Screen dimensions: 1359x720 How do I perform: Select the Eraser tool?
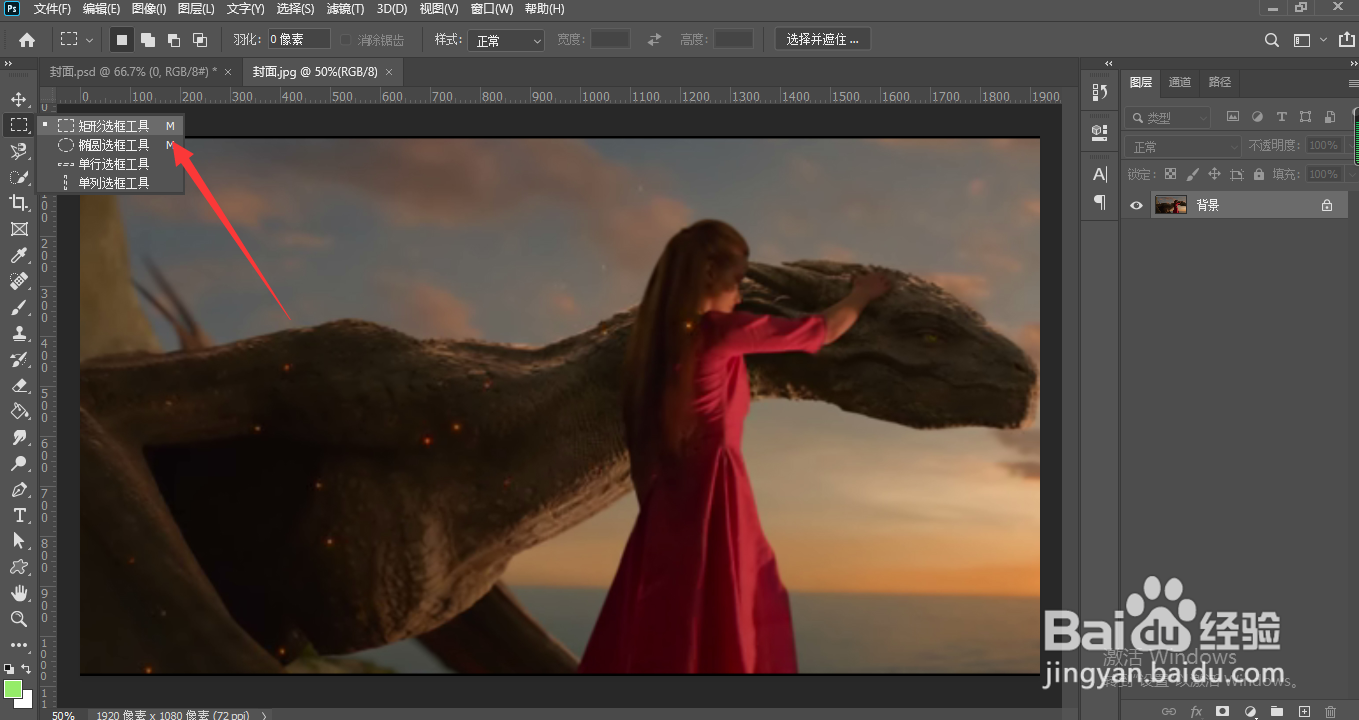[x=18, y=385]
